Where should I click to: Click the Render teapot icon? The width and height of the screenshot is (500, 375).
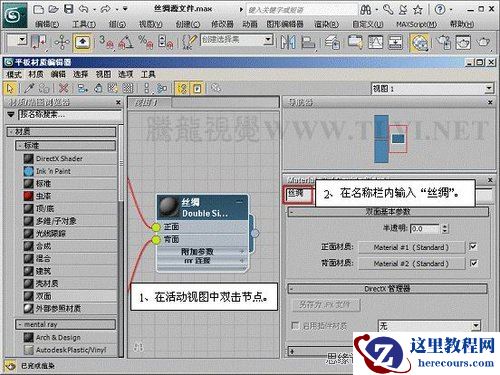click(x=483, y=42)
